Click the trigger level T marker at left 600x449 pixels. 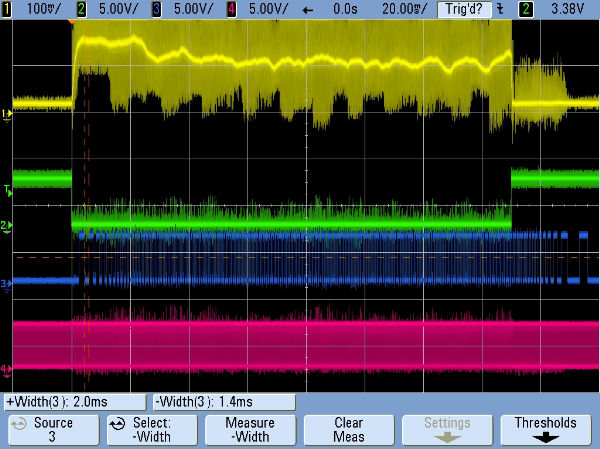tap(8, 191)
